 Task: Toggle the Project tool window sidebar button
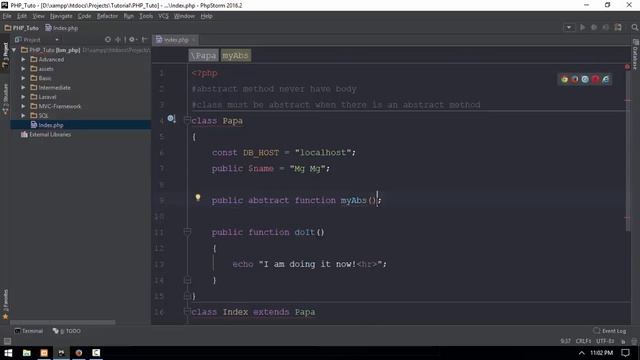pyautogui.click(x=5, y=55)
